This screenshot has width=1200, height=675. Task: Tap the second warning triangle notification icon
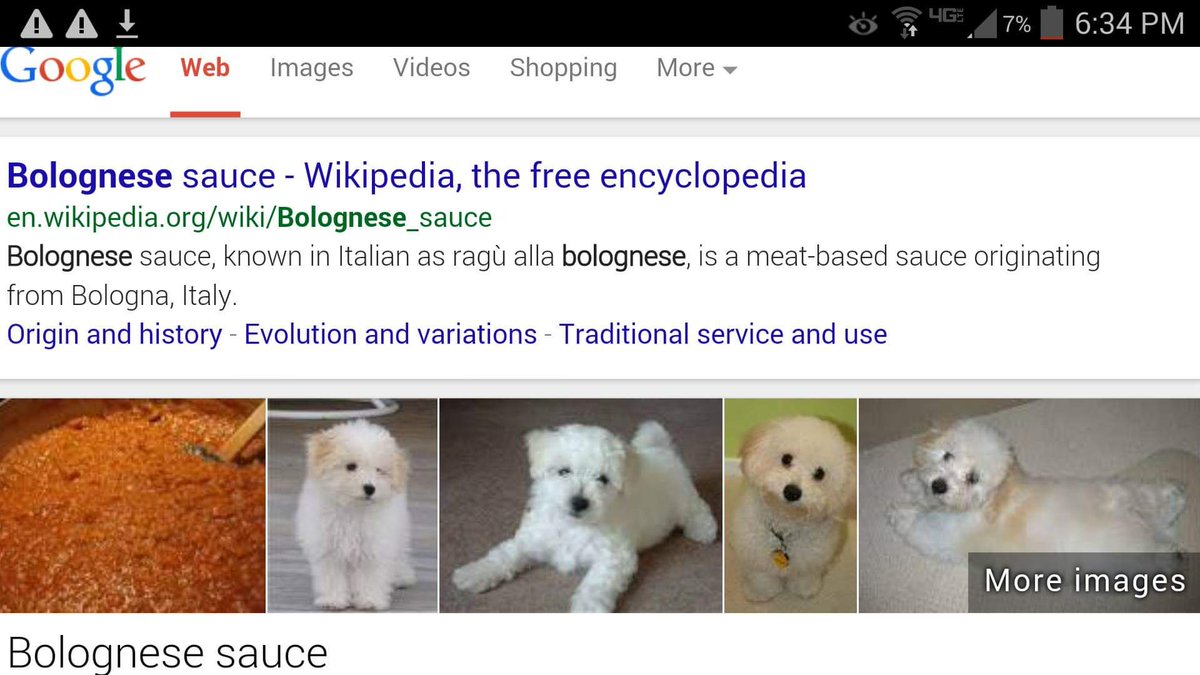pyautogui.click(x=82, y=23)
